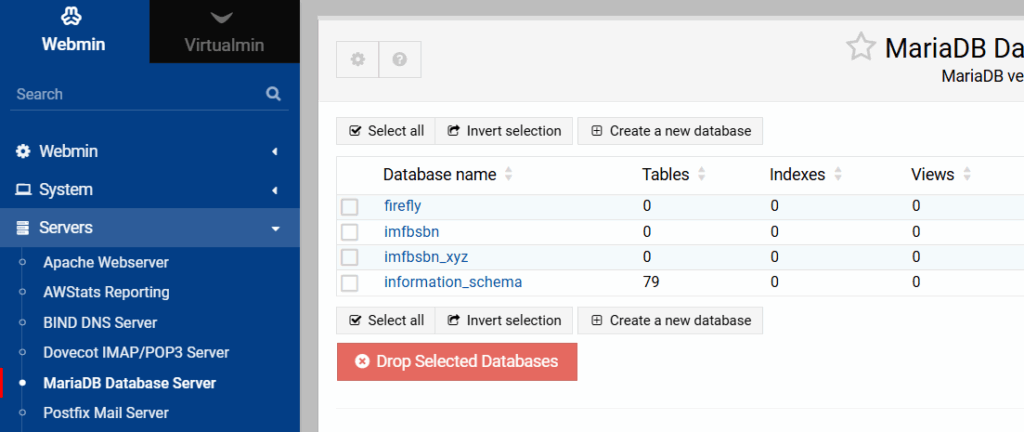Viewport: 1024px width, 432px height.
Task: Expand the Webmin sidebar category
Action: click(150, 152)
